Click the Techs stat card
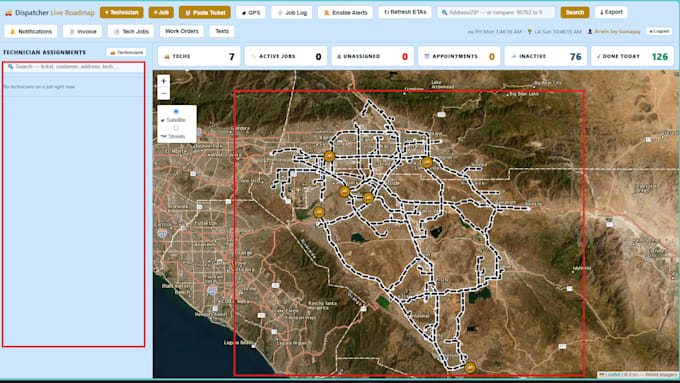Viewport: 680px width, 383px height. point(199,56)
